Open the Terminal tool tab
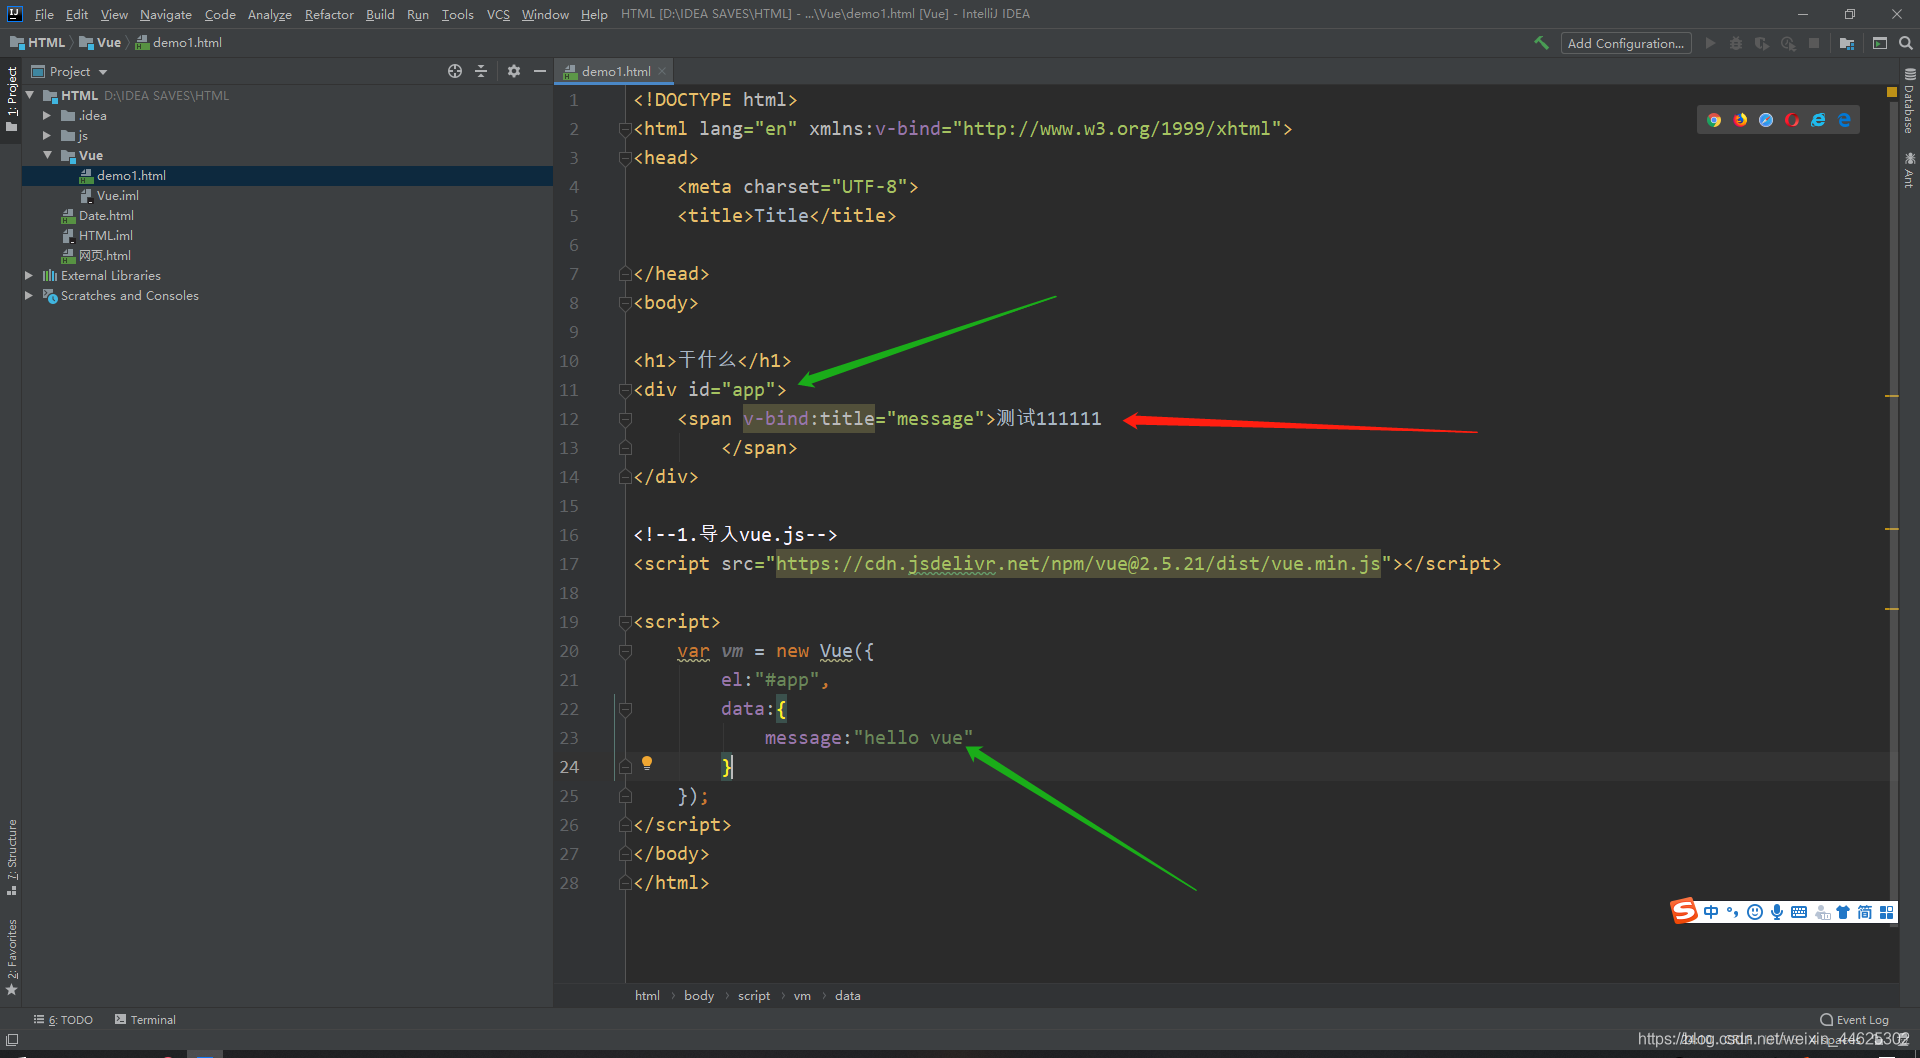 (x=145, y=1019)
